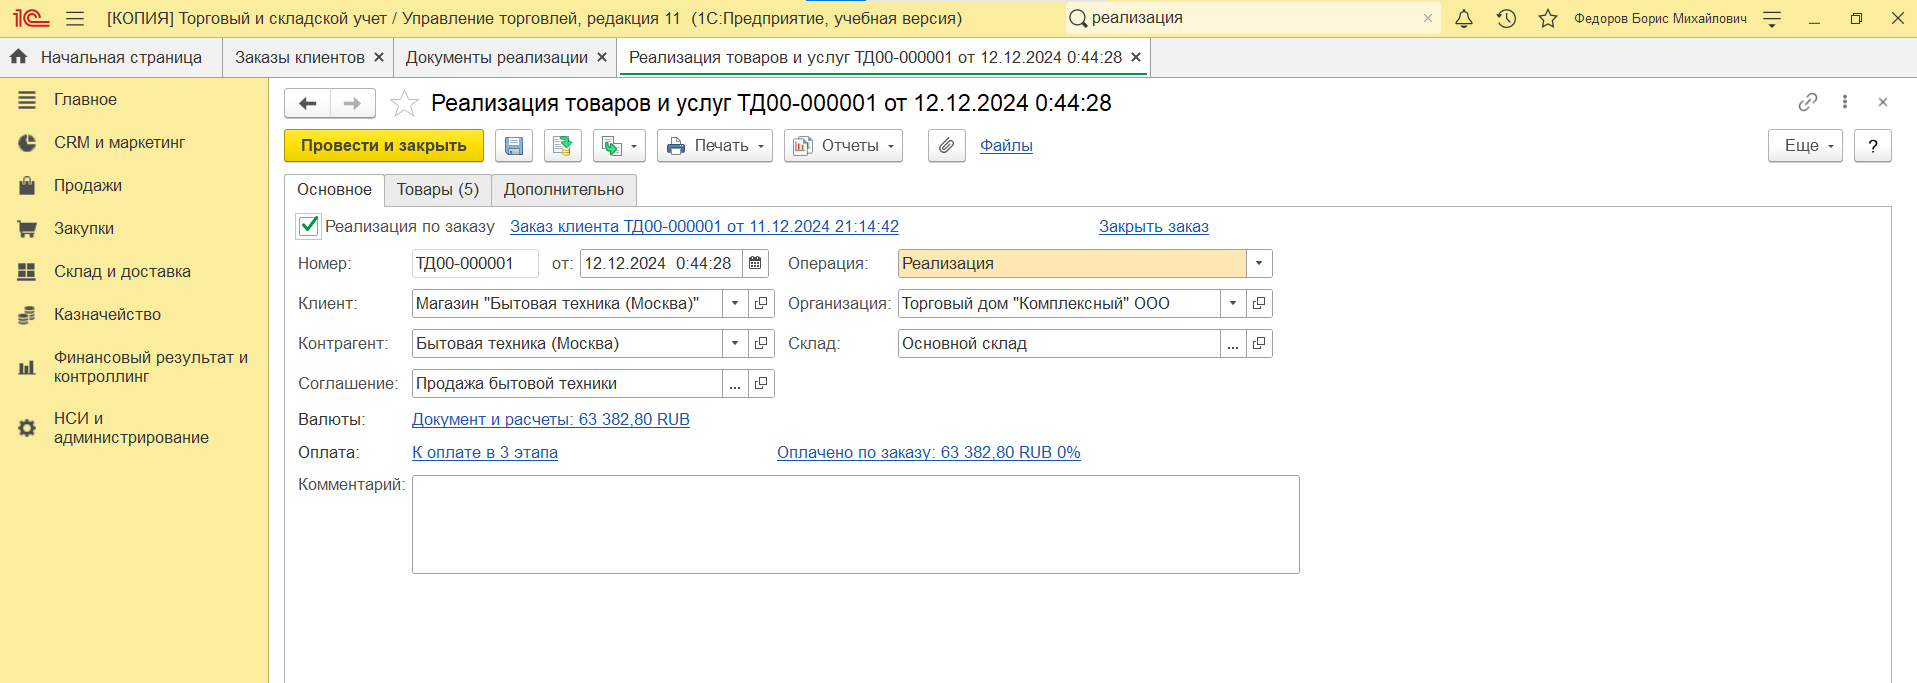Open the 1C main menu logo
This screenshot has height=683, width=1917.
(x=31, y=18)
